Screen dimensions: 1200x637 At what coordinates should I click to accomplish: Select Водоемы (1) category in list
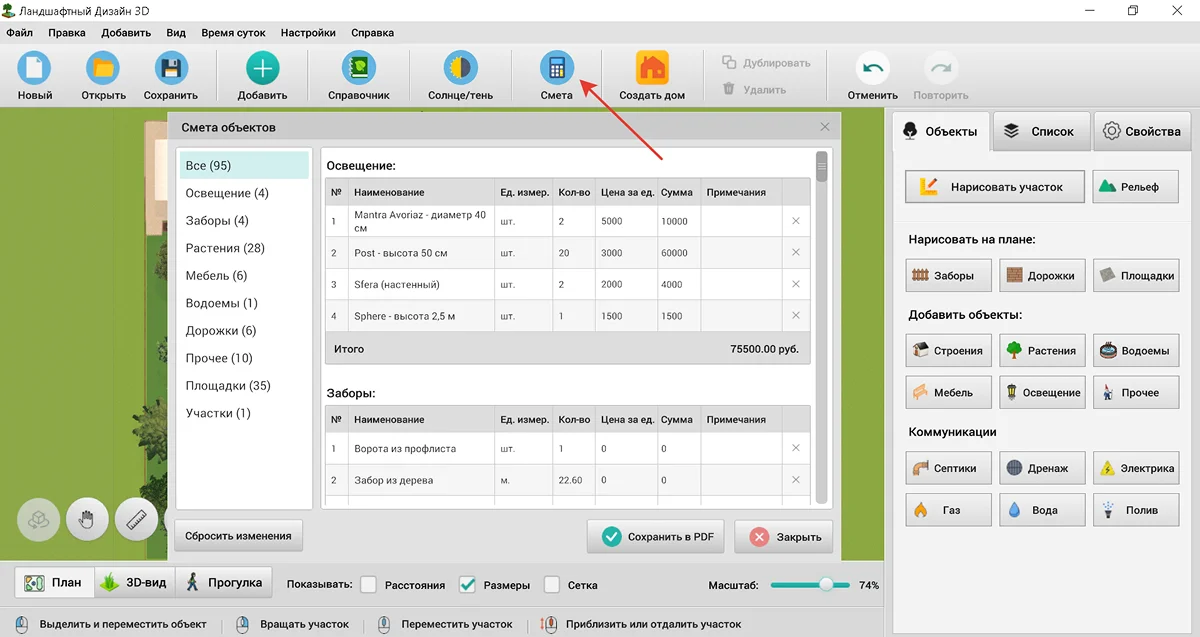pos(245,303)
